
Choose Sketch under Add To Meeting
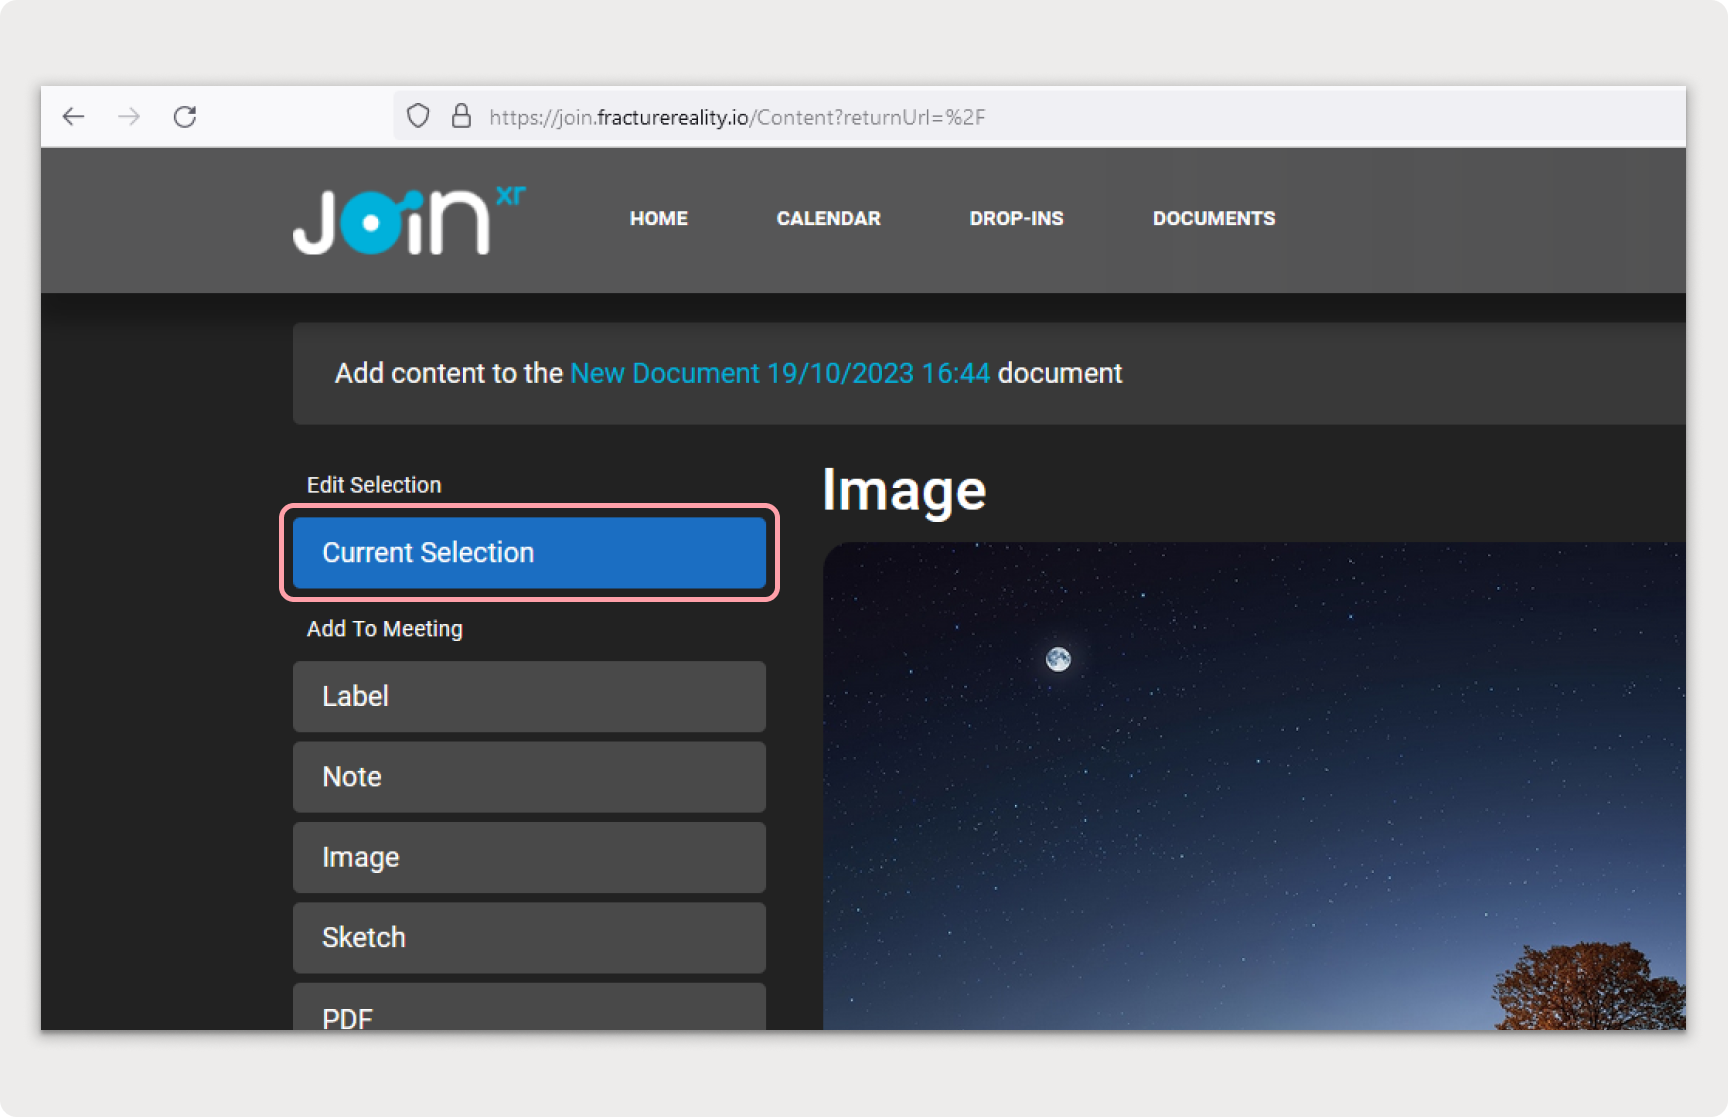(x=529, y=938)
